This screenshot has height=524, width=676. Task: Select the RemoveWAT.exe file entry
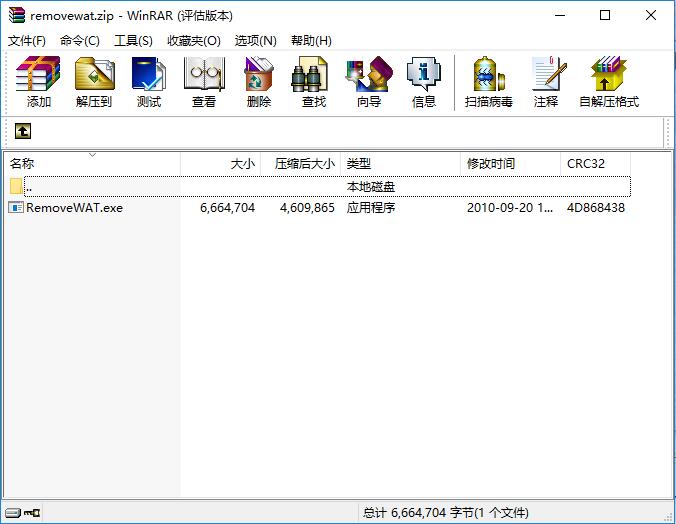[x=74, y=208]
